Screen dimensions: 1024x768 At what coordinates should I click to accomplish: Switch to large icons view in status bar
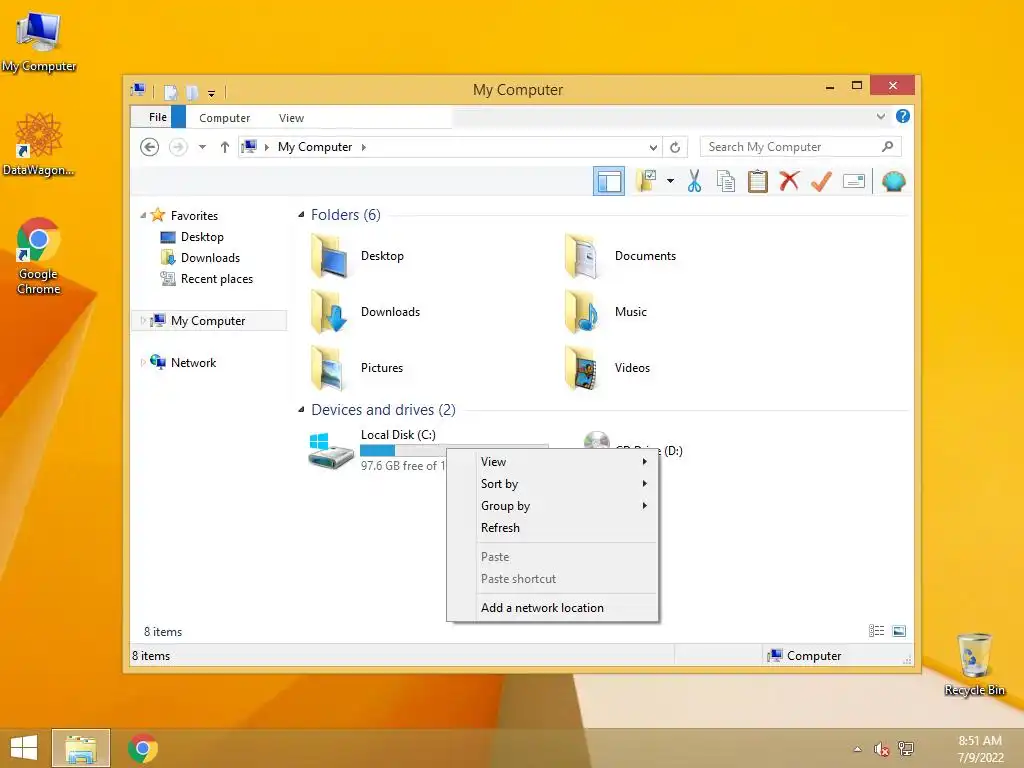click(899, 631)
